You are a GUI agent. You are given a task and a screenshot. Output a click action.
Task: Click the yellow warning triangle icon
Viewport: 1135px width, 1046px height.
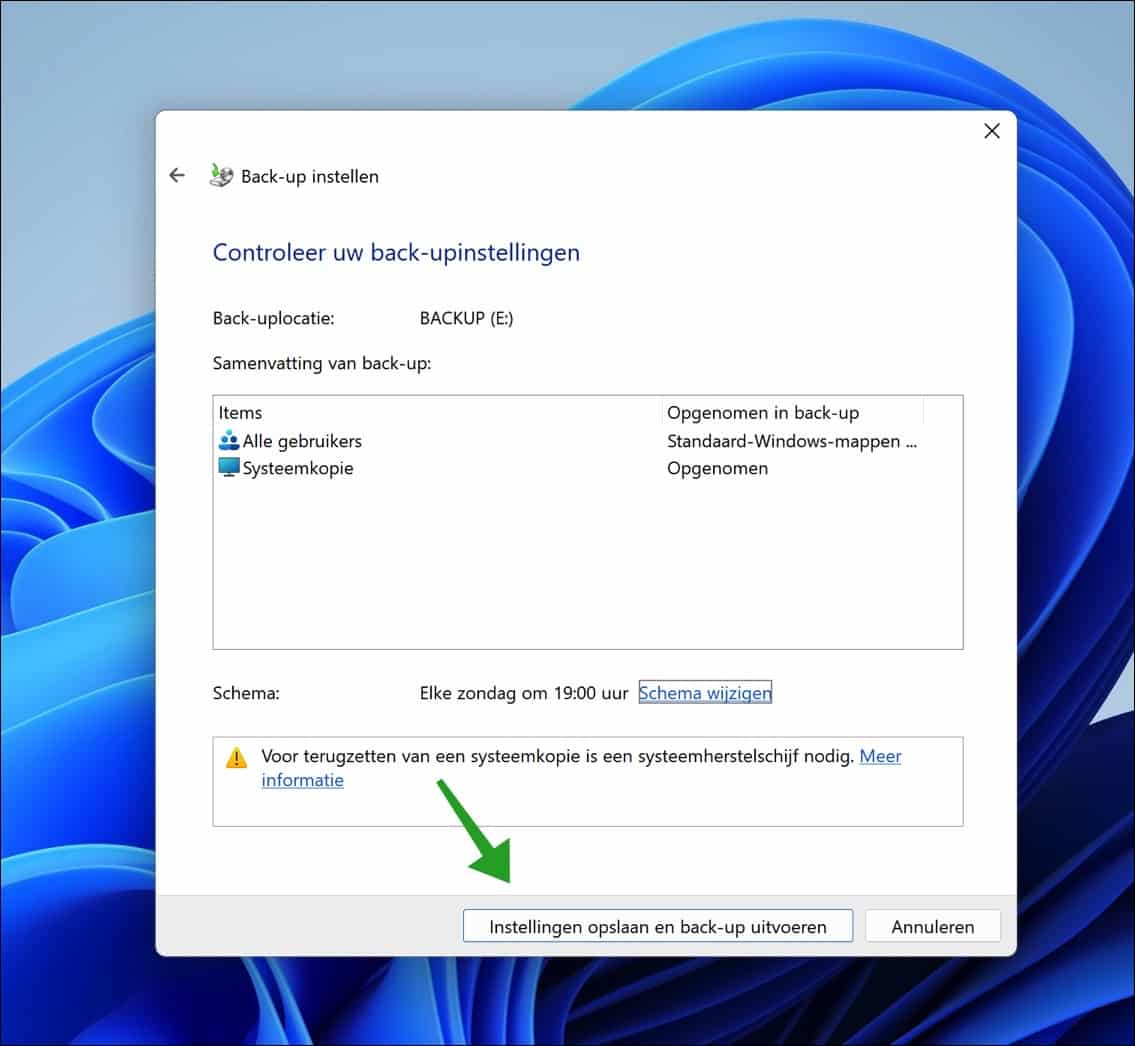point(237,757)
